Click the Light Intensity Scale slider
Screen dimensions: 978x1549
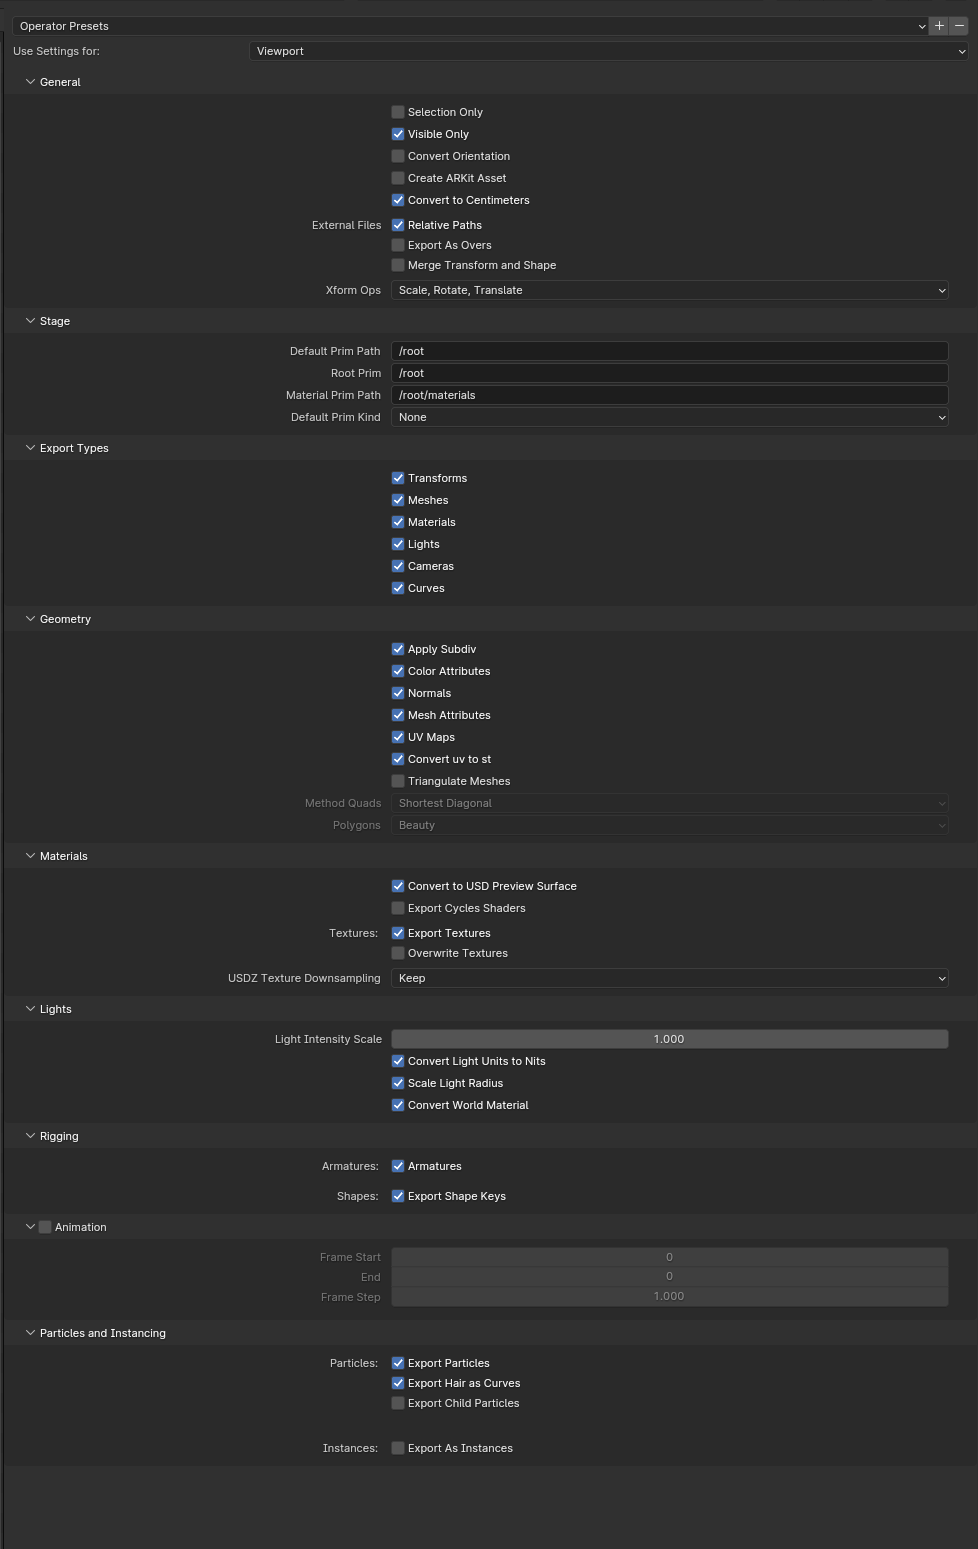coord(669,1039)
